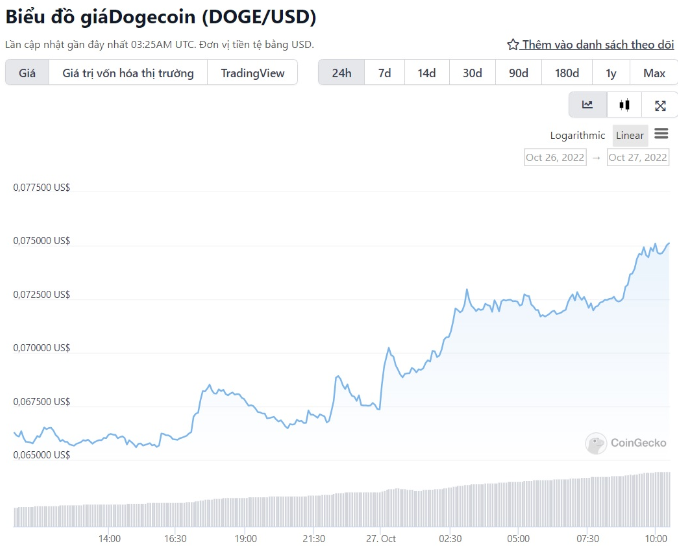Toggle Logarithmic chart scale

(577, 136)
